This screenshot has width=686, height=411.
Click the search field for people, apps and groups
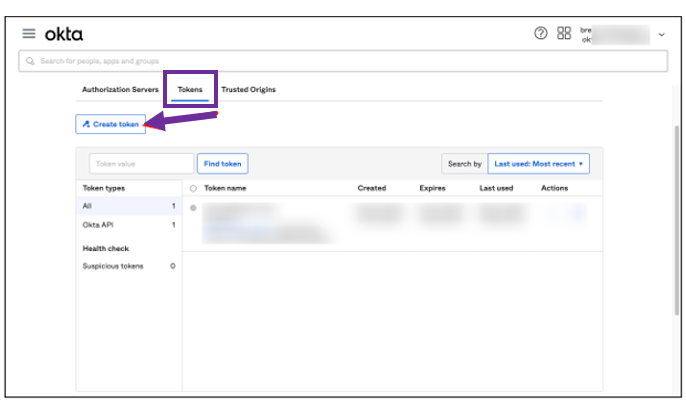tap(343, 61)
